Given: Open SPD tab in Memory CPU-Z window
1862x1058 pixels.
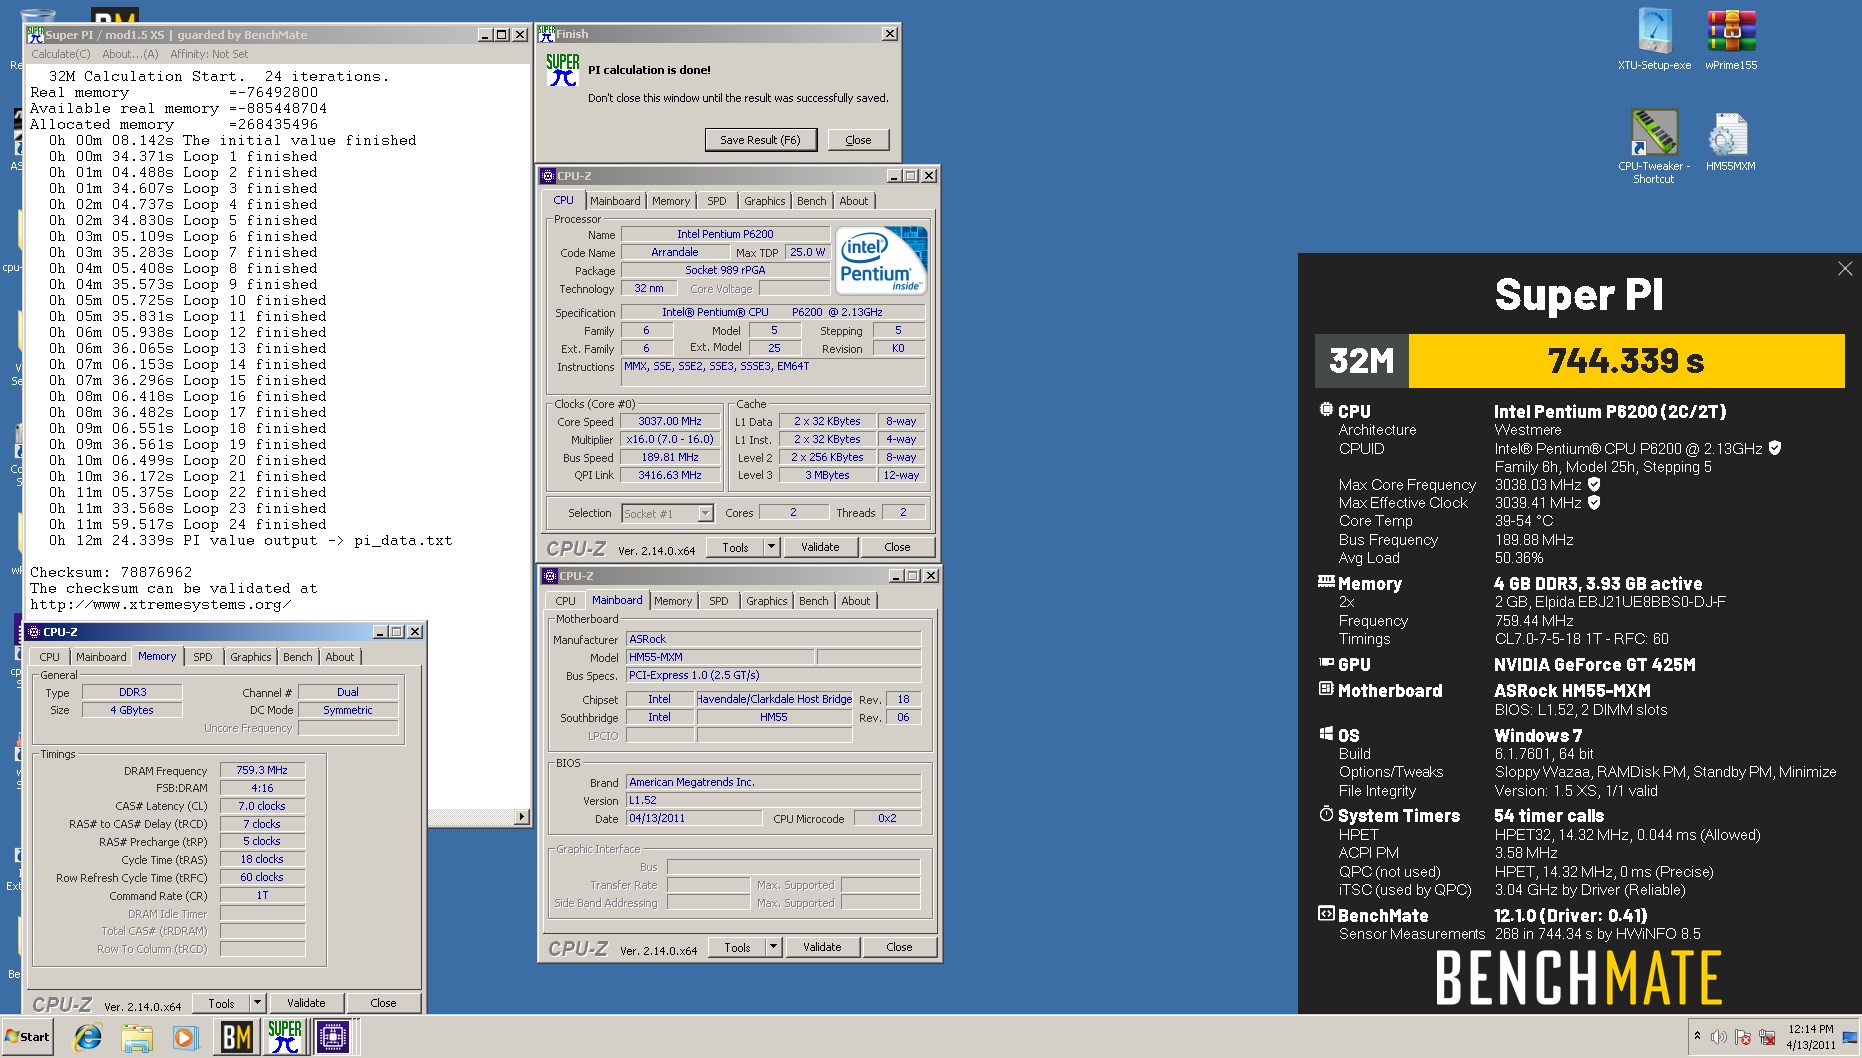Looking at the screenshot, I should point(203,657).
